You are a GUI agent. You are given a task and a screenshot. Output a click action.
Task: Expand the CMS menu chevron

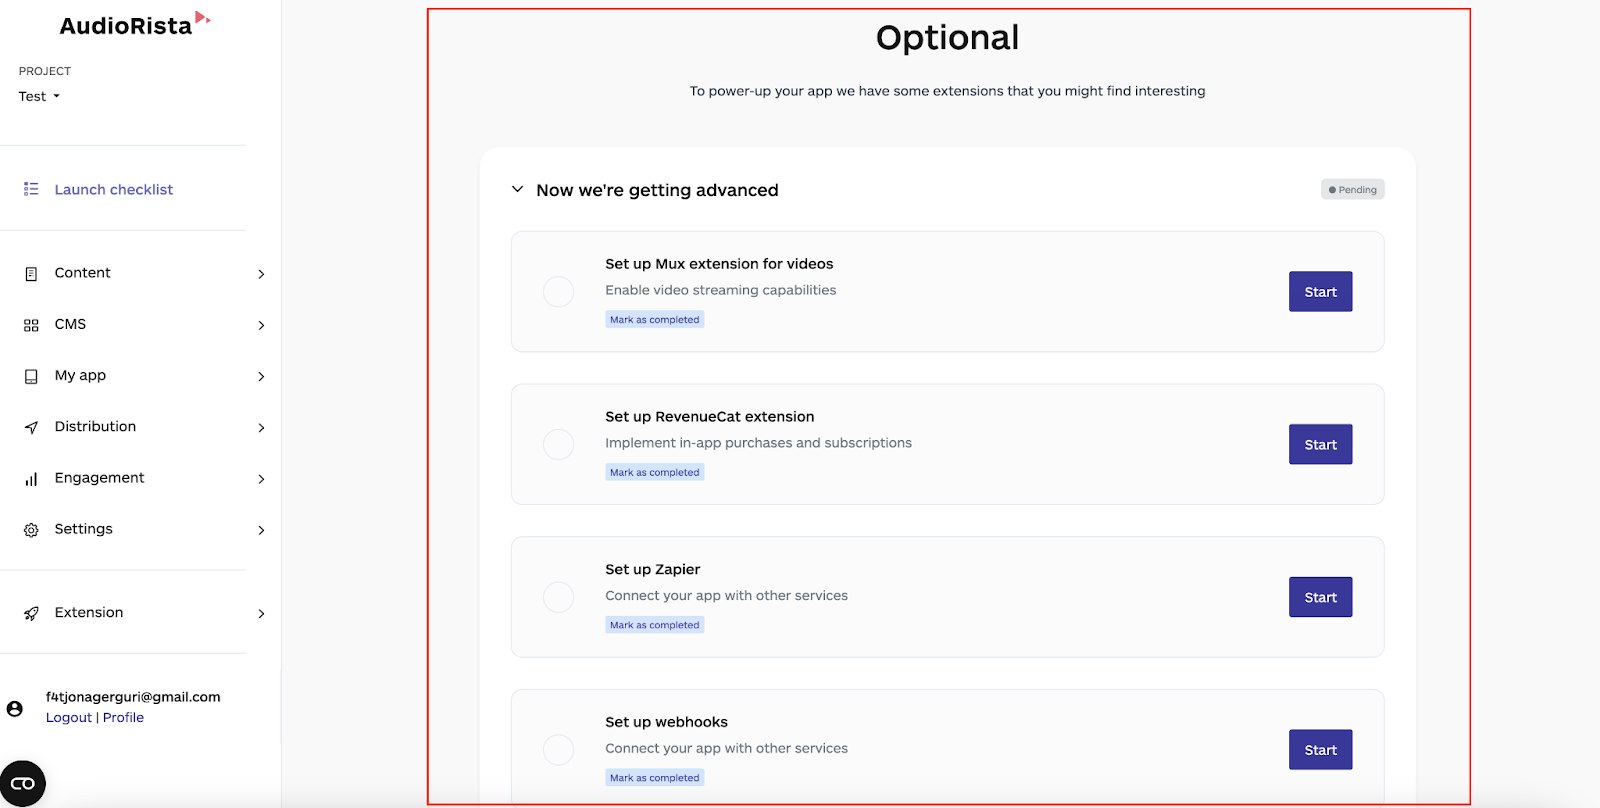tap(261, 325)
